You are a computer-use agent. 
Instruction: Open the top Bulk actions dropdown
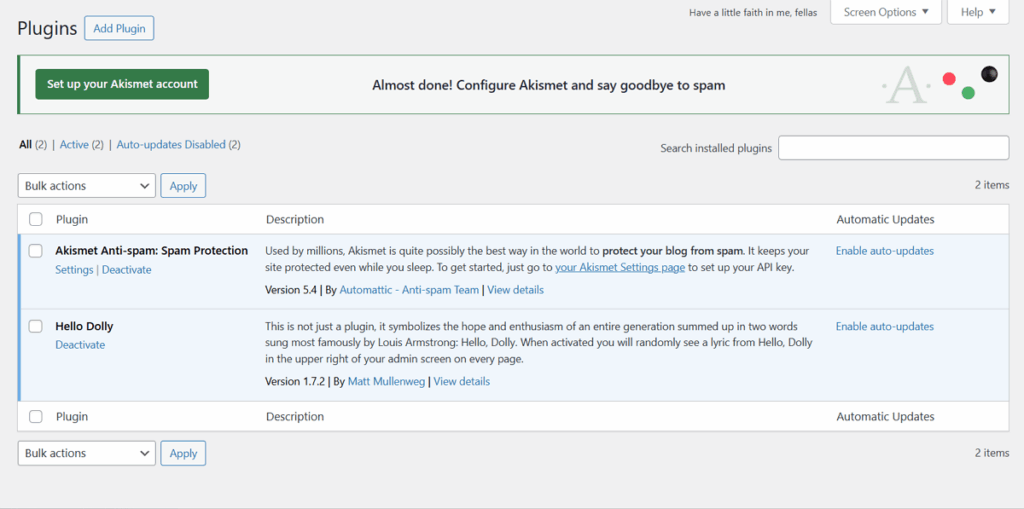[87, 186]
